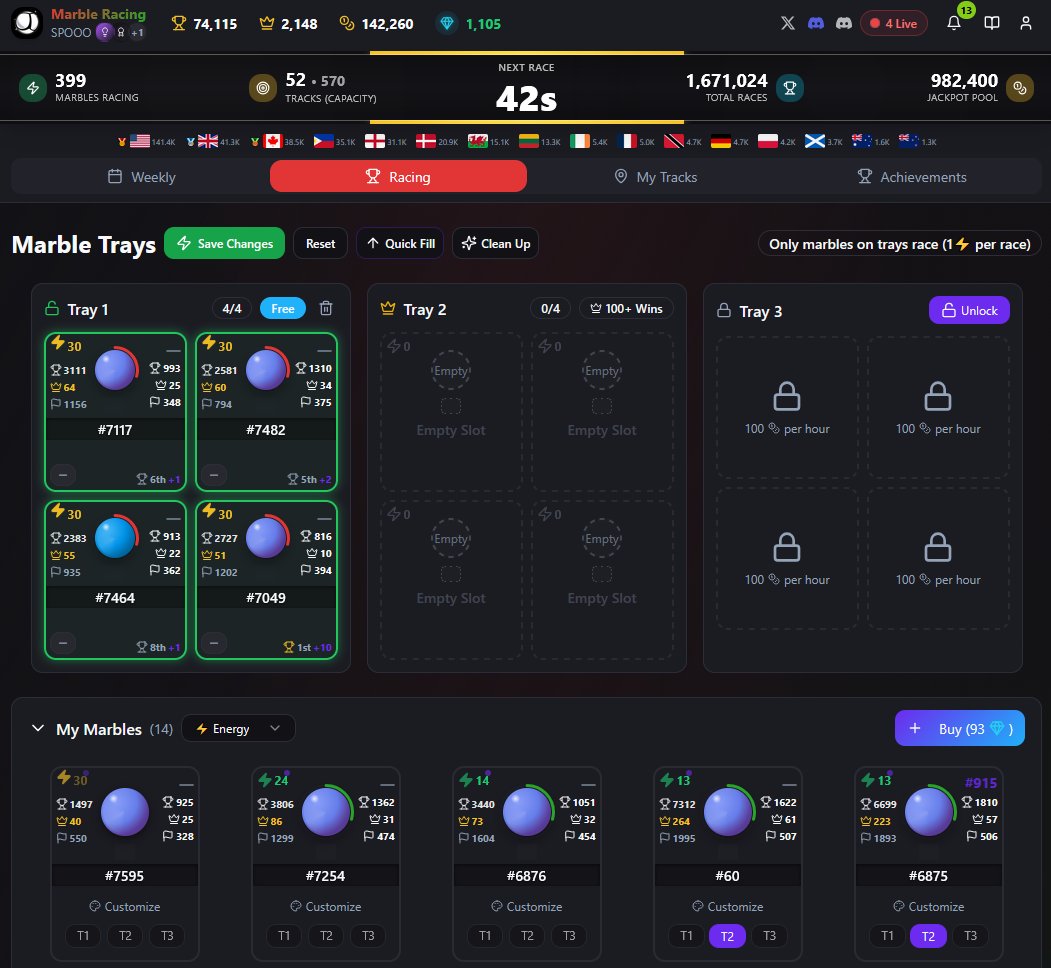Remove marble #7117 from tray
Viewport: 1051px width, 968px height.
point(63,475)
